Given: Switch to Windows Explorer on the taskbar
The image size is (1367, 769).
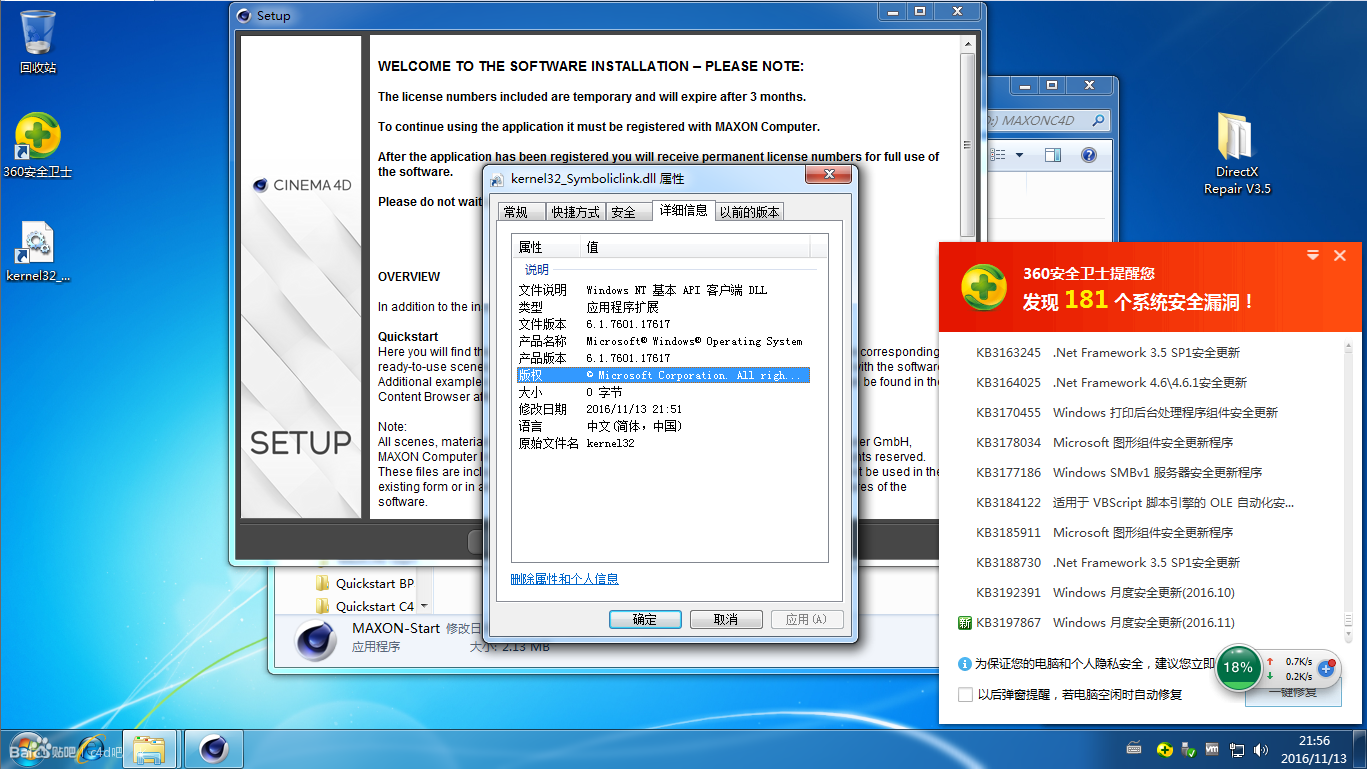Looking at the screenshot, I should (x=150, y=749).
